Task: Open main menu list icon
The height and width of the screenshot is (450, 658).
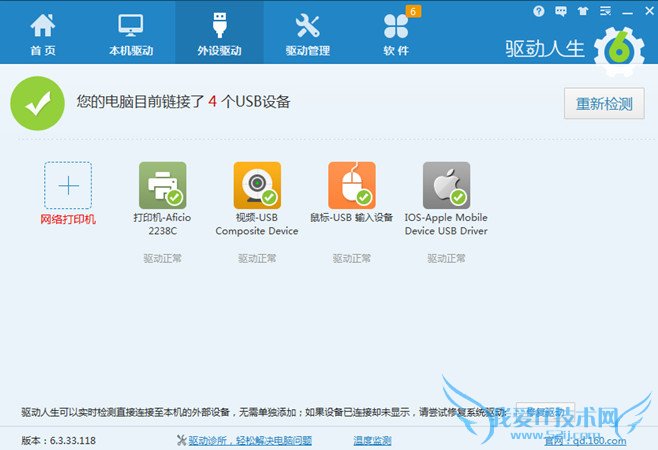Action: [605, 11]
